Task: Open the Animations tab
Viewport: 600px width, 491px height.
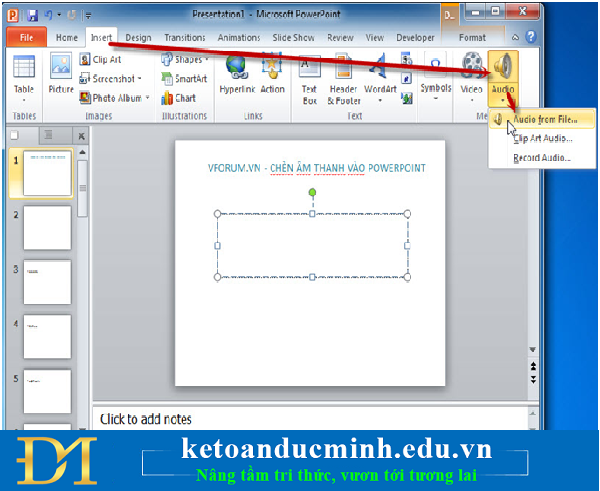Action: (239, 38)
